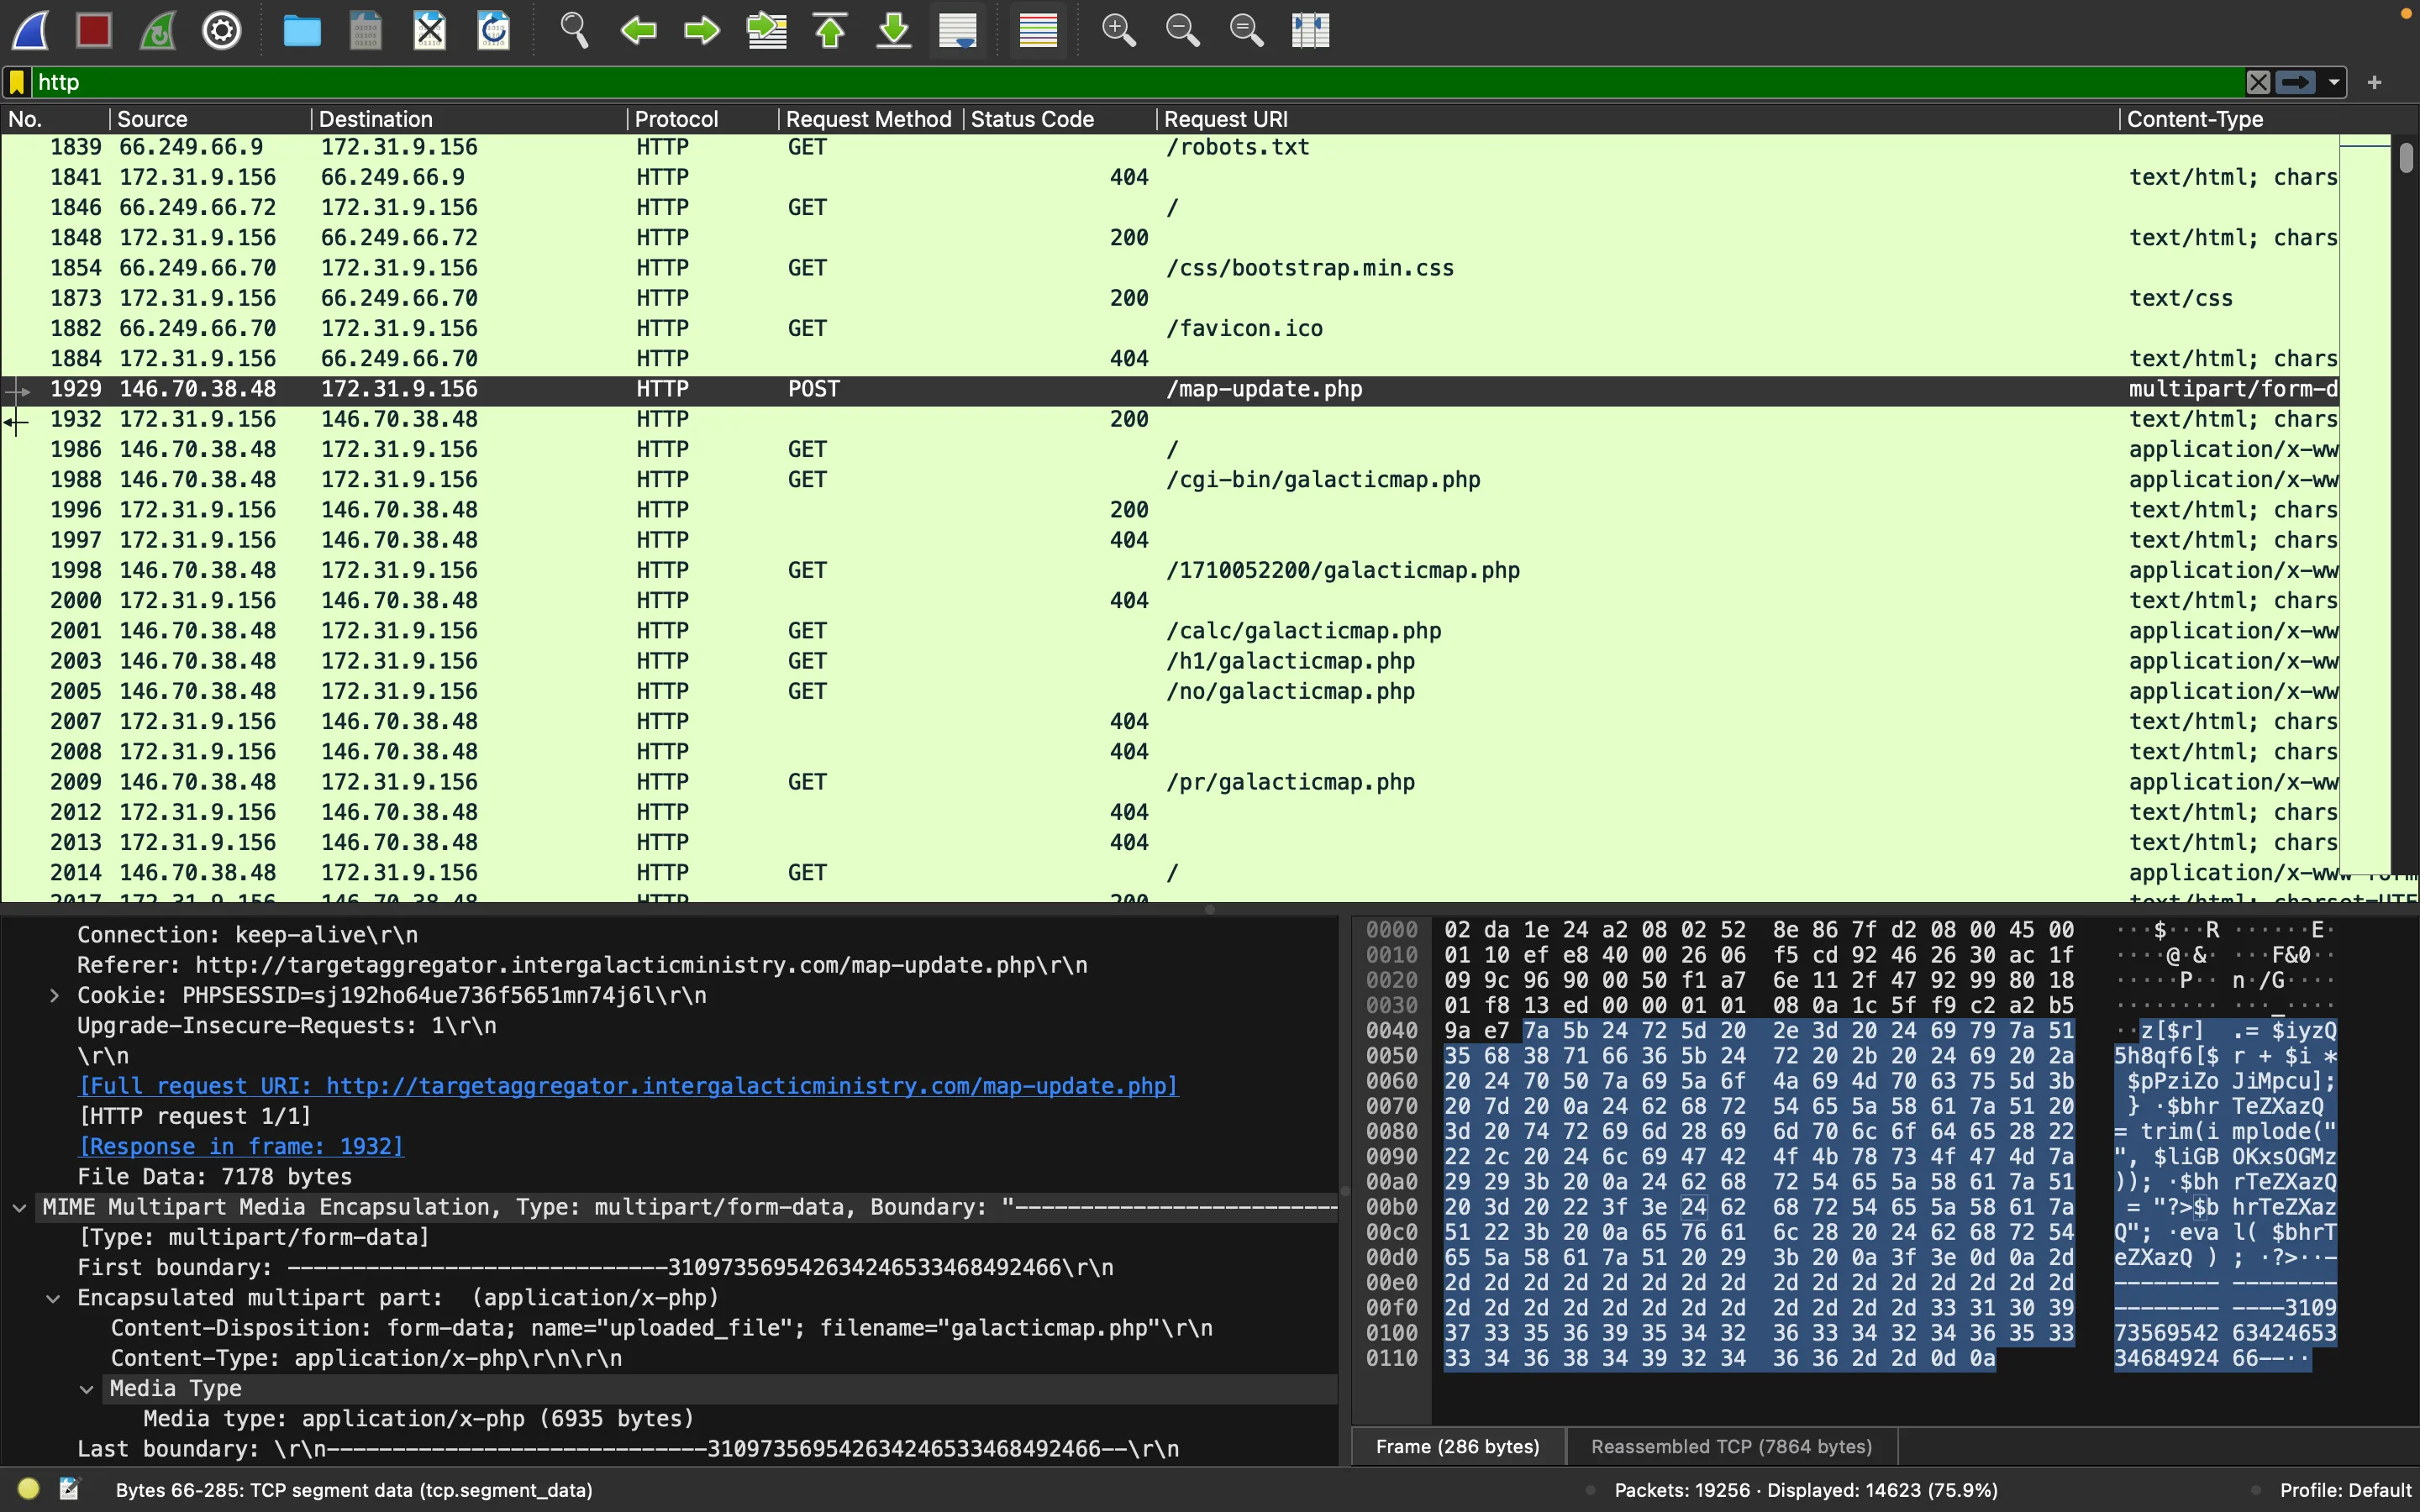Toggle packet list colorization rules
Image resolution: width=2420 pixels, height=1512 pixels.
coord(1038,30)
